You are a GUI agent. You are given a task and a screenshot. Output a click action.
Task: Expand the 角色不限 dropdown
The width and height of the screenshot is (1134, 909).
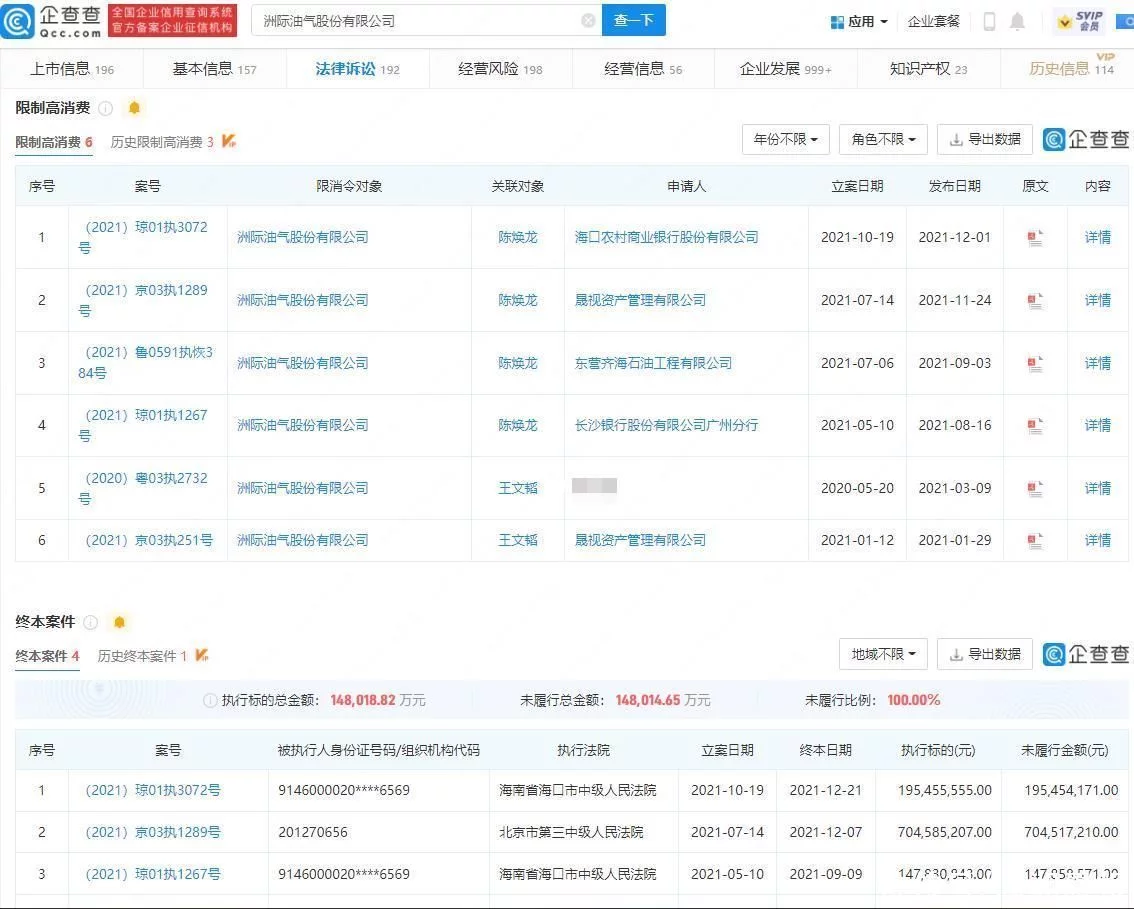(x=883, y=139)
